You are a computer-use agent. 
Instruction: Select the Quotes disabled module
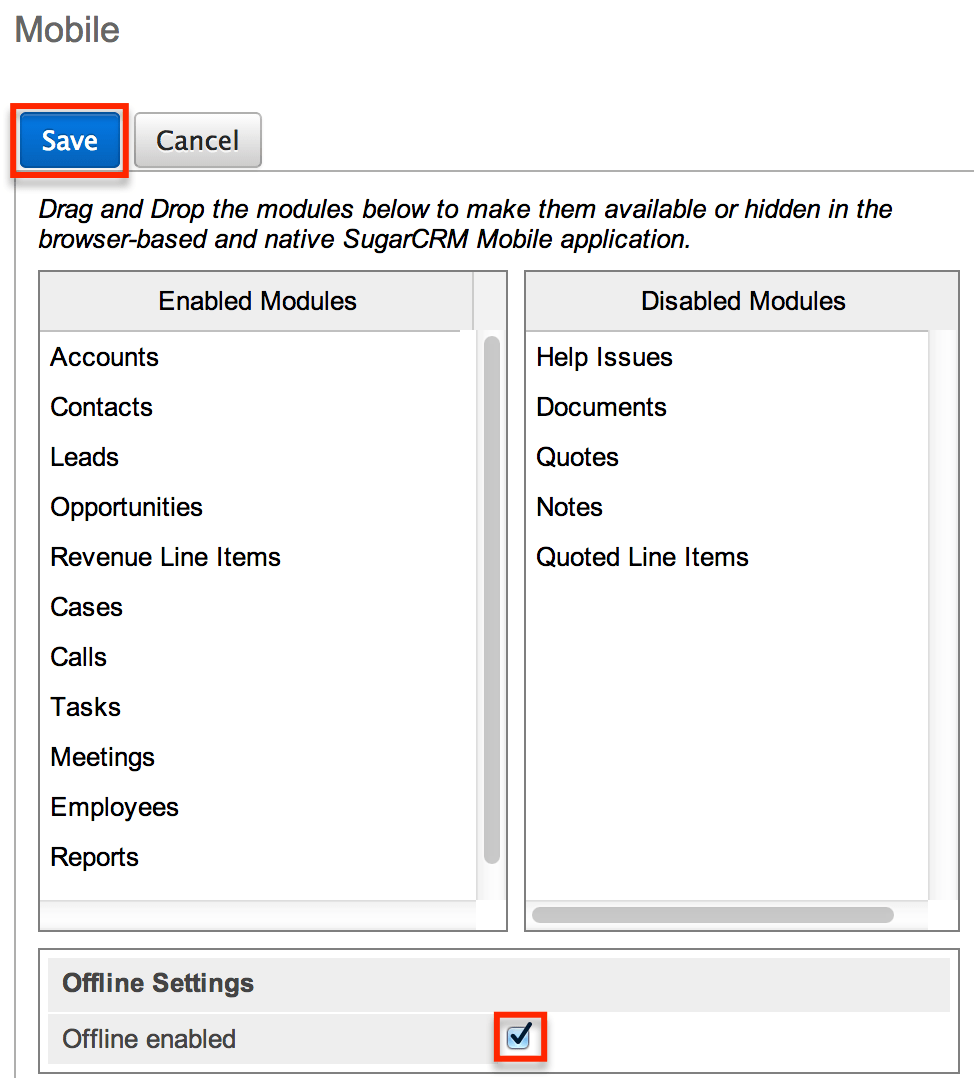point(578,457)
